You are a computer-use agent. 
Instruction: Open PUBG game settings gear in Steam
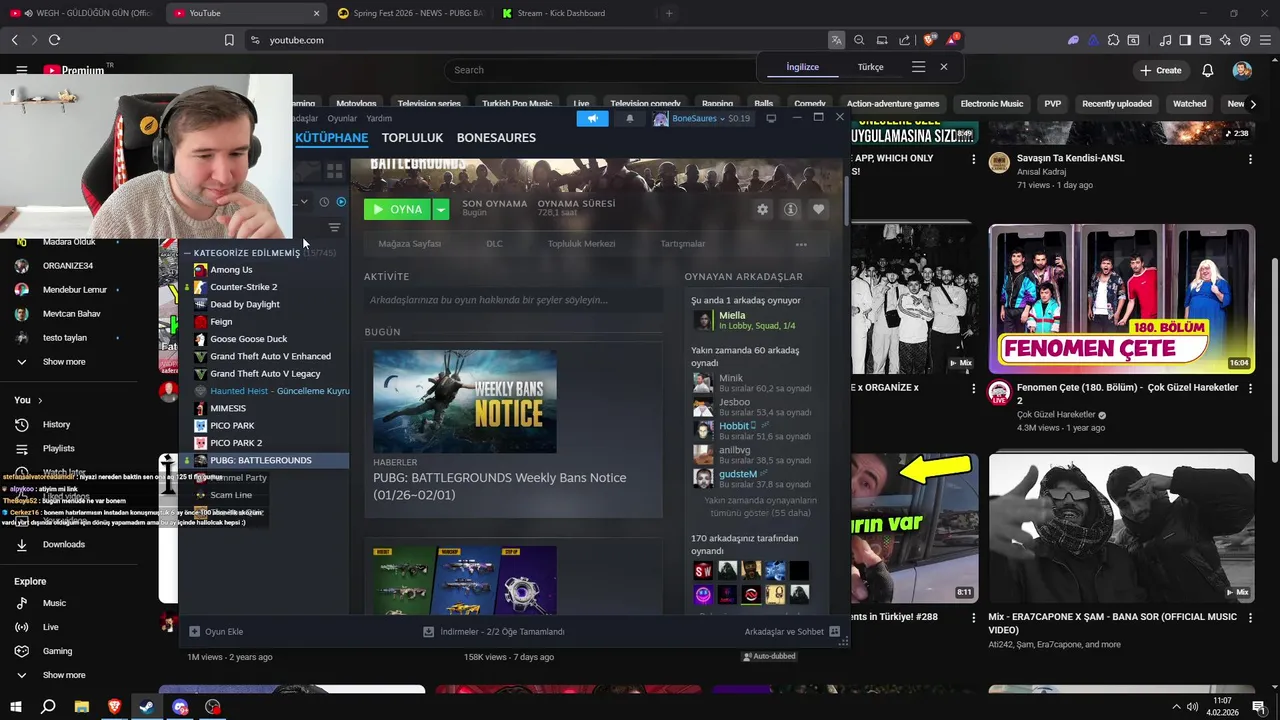pyautogui.click(x=762, y=209)
